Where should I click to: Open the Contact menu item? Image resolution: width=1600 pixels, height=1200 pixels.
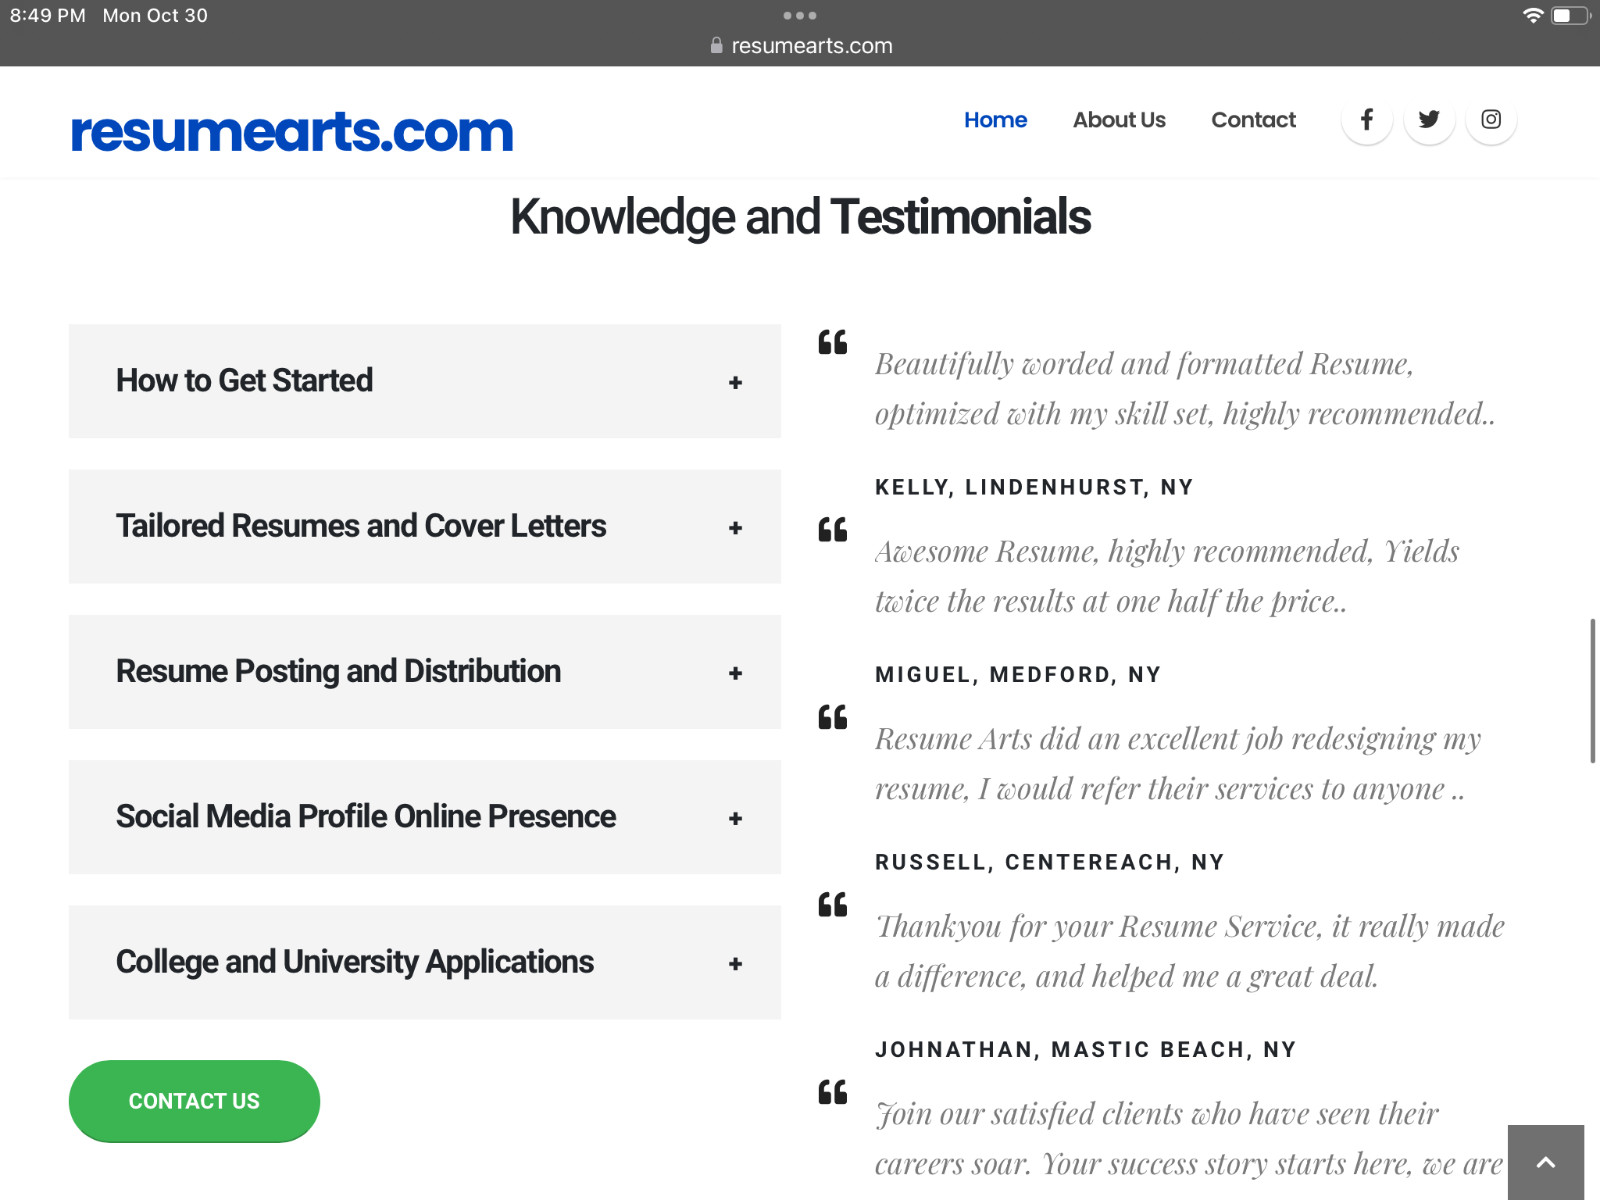pyautogui.click(x=1253, y=120)
